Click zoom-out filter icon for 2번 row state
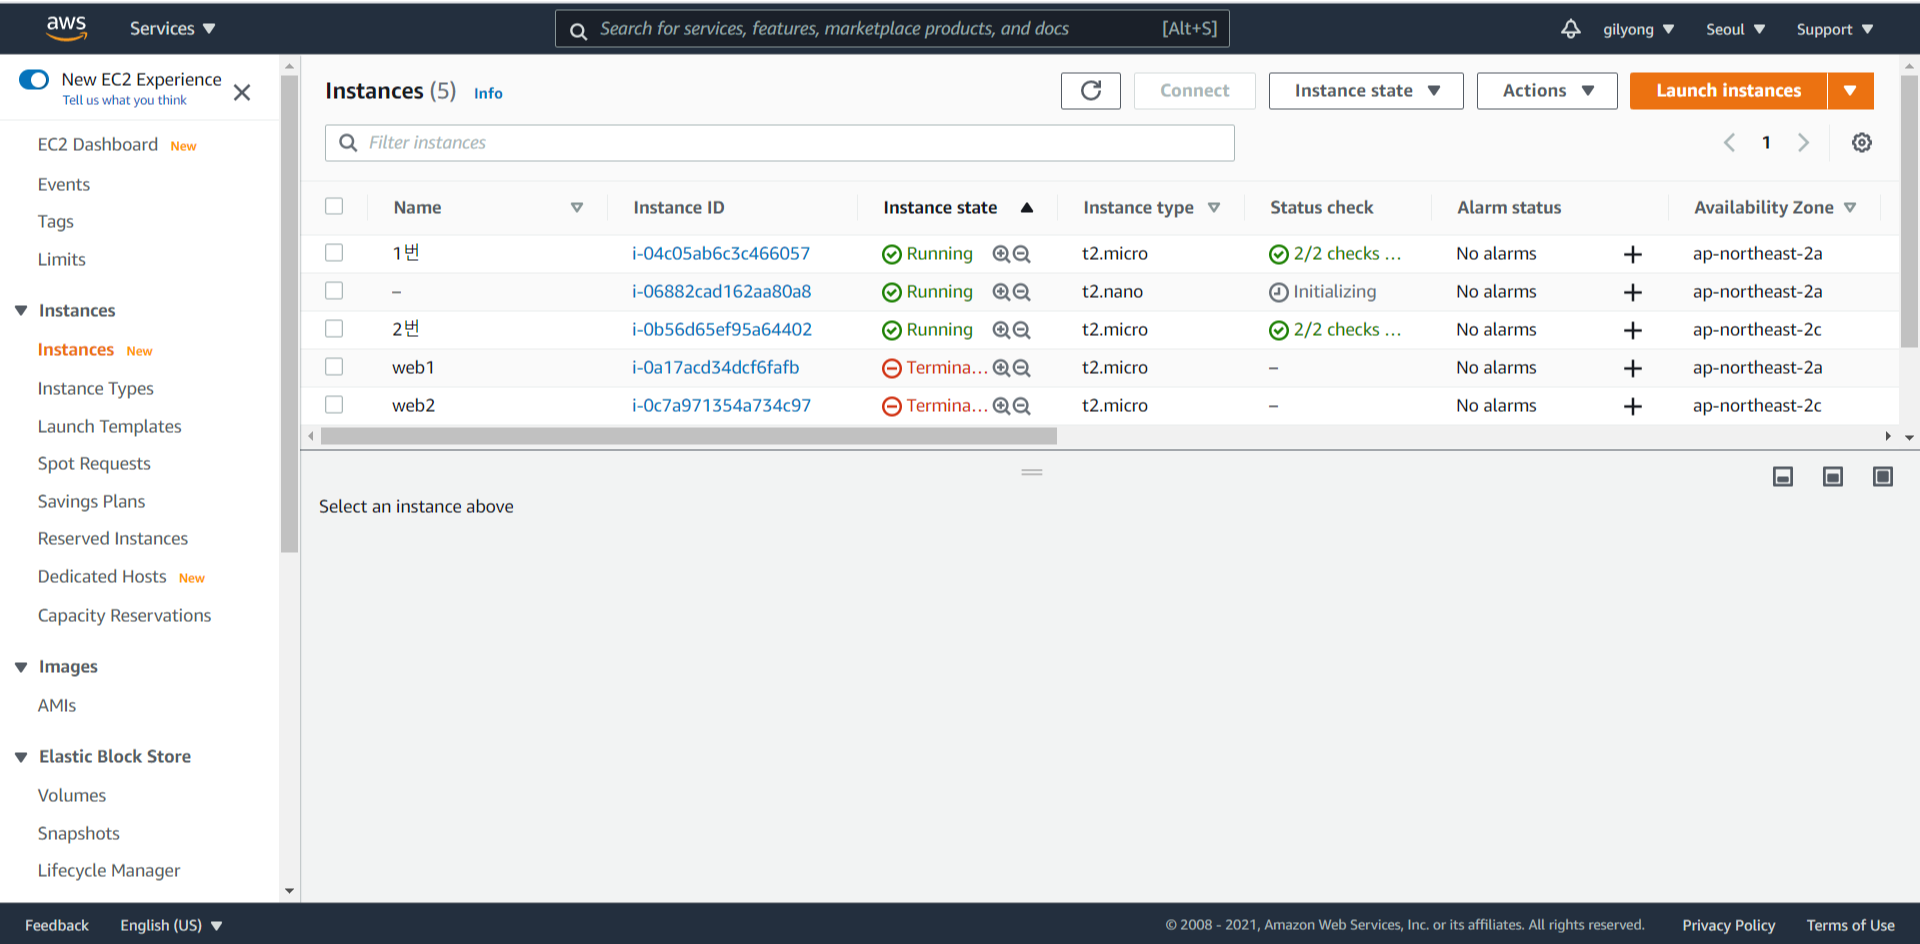This screenshot has height=944, width=1920. tap(1022, 330)
